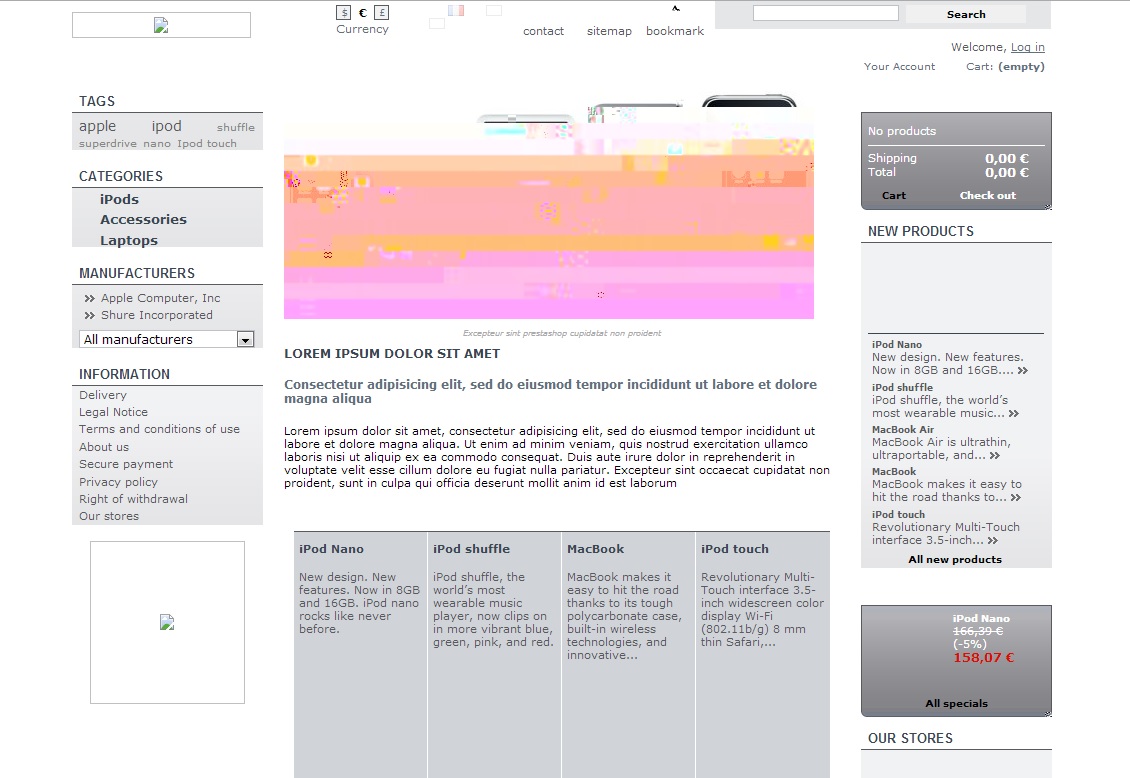
Task: Open iPod Nano special offer
Action: coord(981,619)
